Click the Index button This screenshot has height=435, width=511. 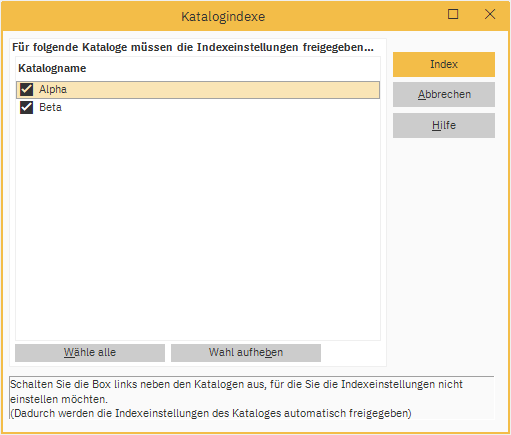pos(444,64)
